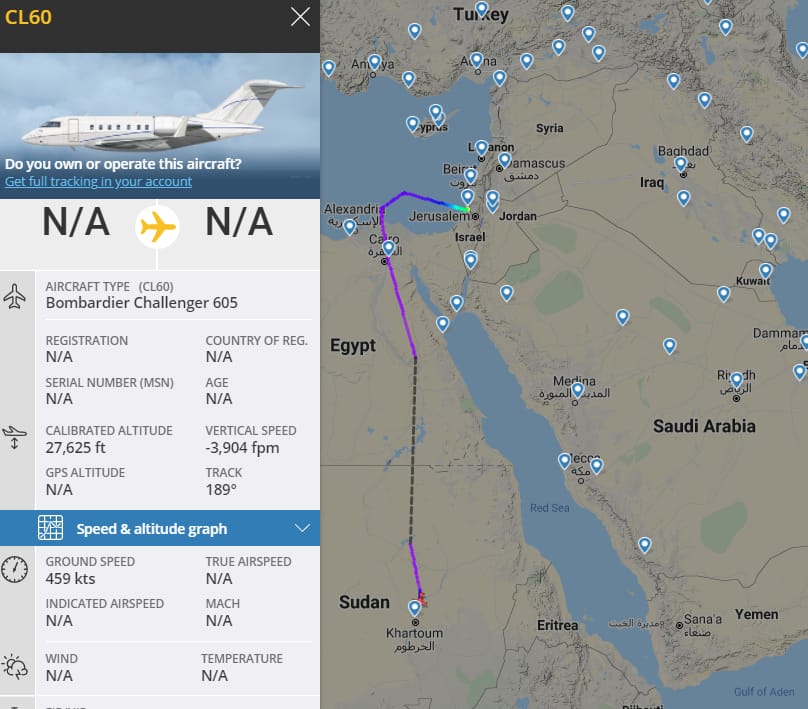Click the weather icon beside Wind
Viewport: 808px width, 709px height.
click(15, 666)
